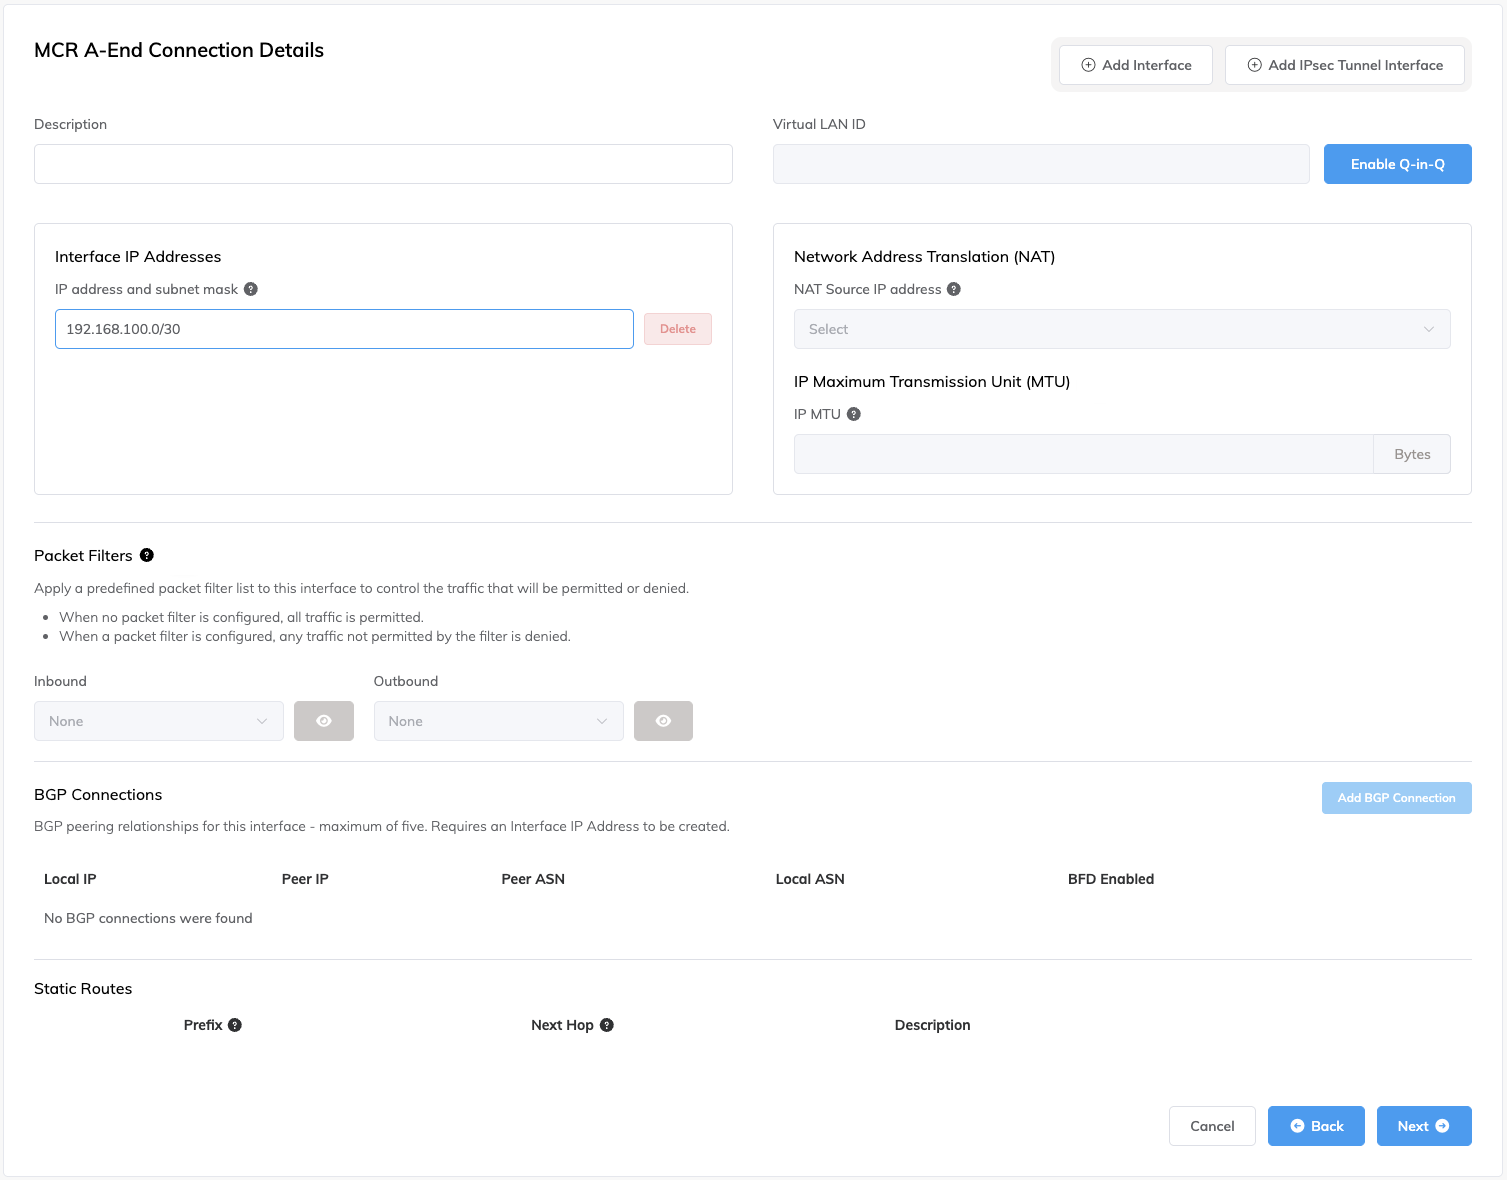Open the Inbound packet filter dropdown
Screen dimensions: 1507x1180
pos(158,720)
